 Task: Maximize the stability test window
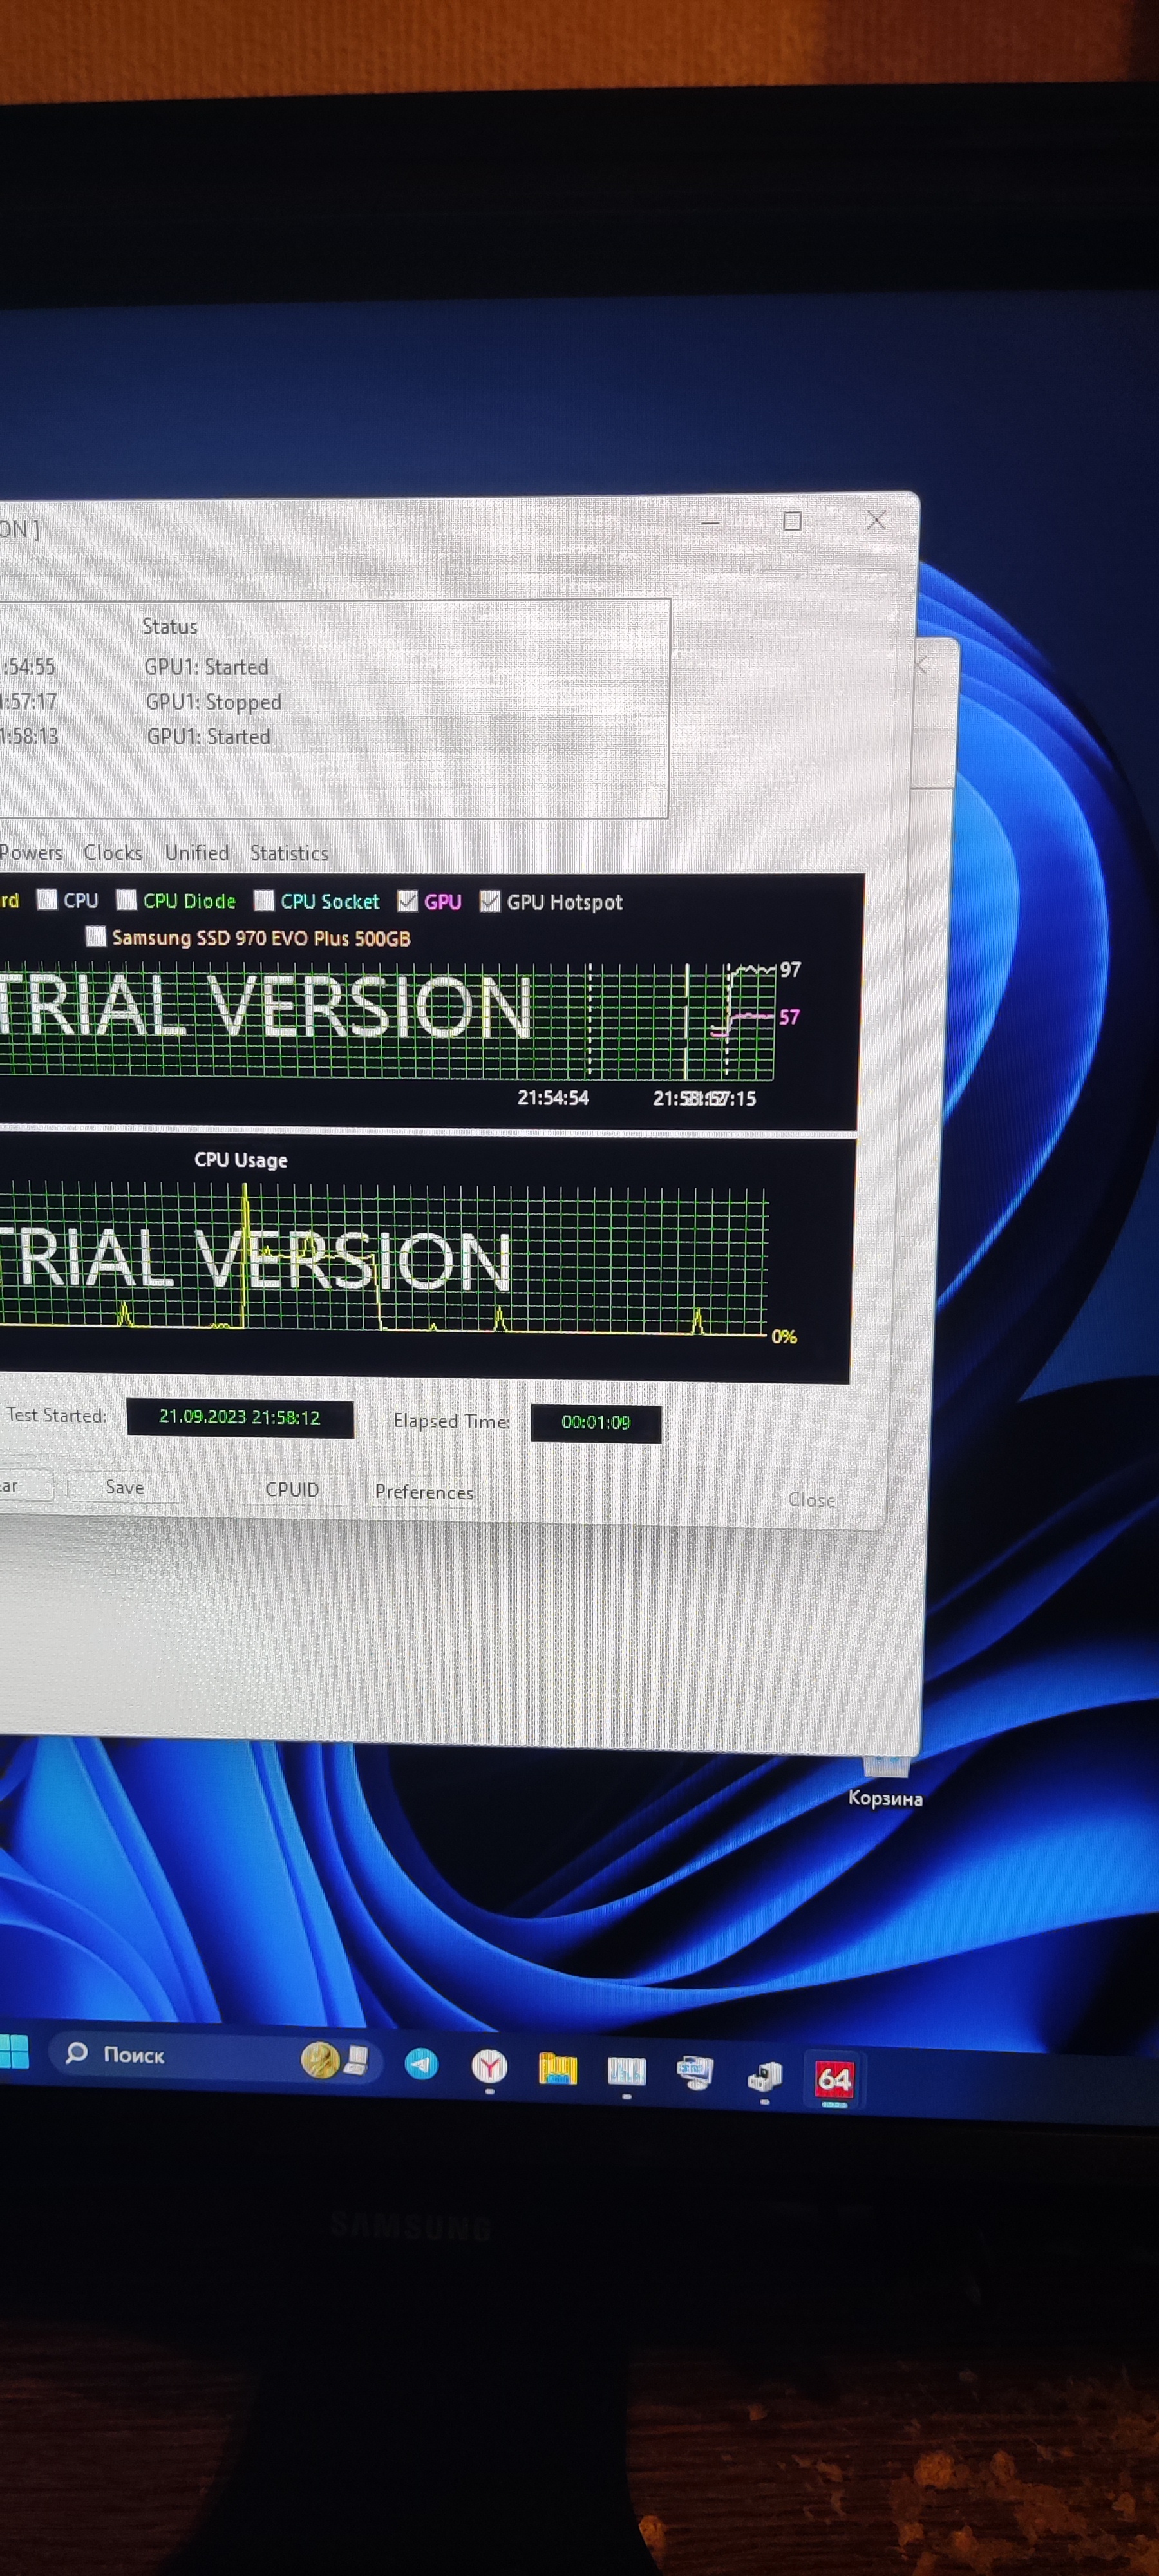tap(792, 521)
